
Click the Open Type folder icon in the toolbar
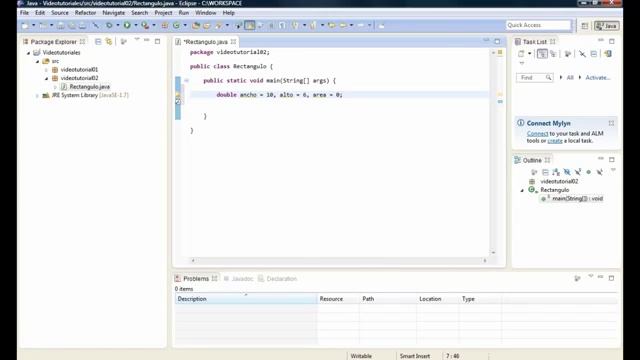coord(196,25)
